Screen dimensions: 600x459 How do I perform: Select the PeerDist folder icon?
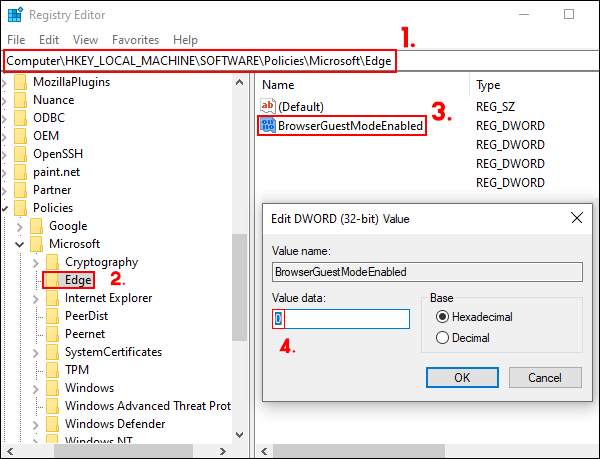click(x=52, y=316)
